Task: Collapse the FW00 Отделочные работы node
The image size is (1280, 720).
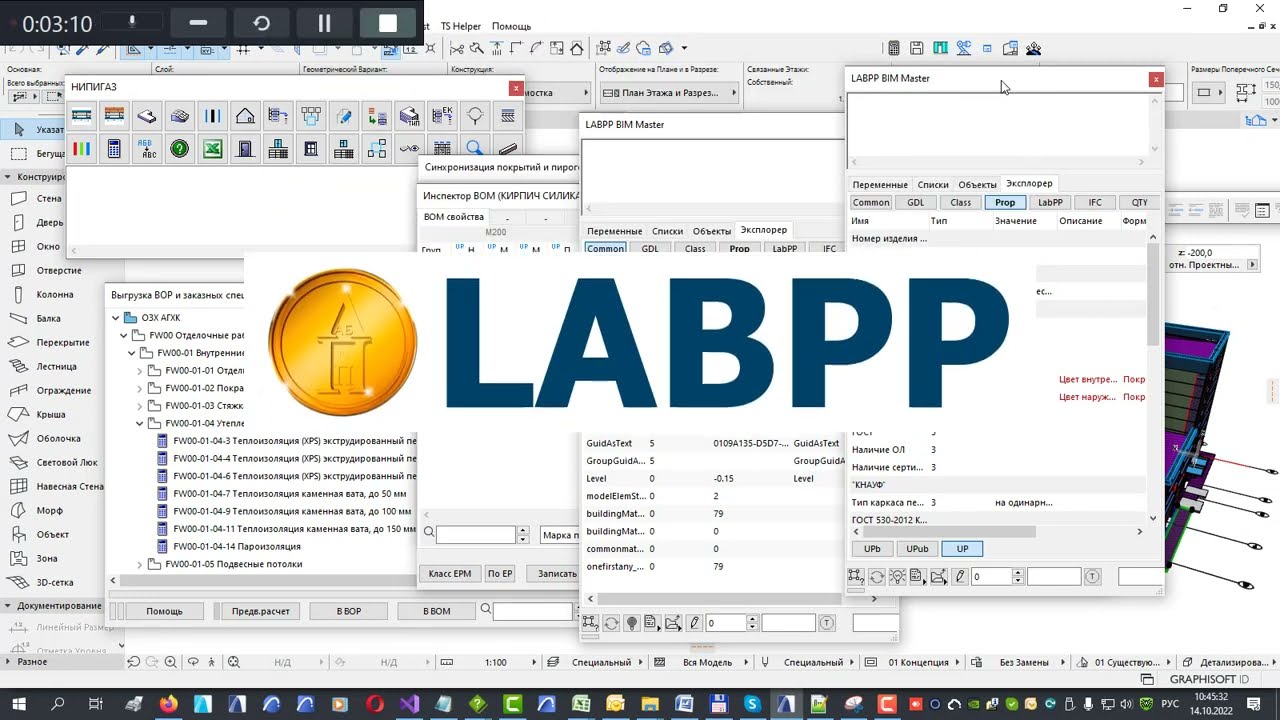Action: [124, 336]
